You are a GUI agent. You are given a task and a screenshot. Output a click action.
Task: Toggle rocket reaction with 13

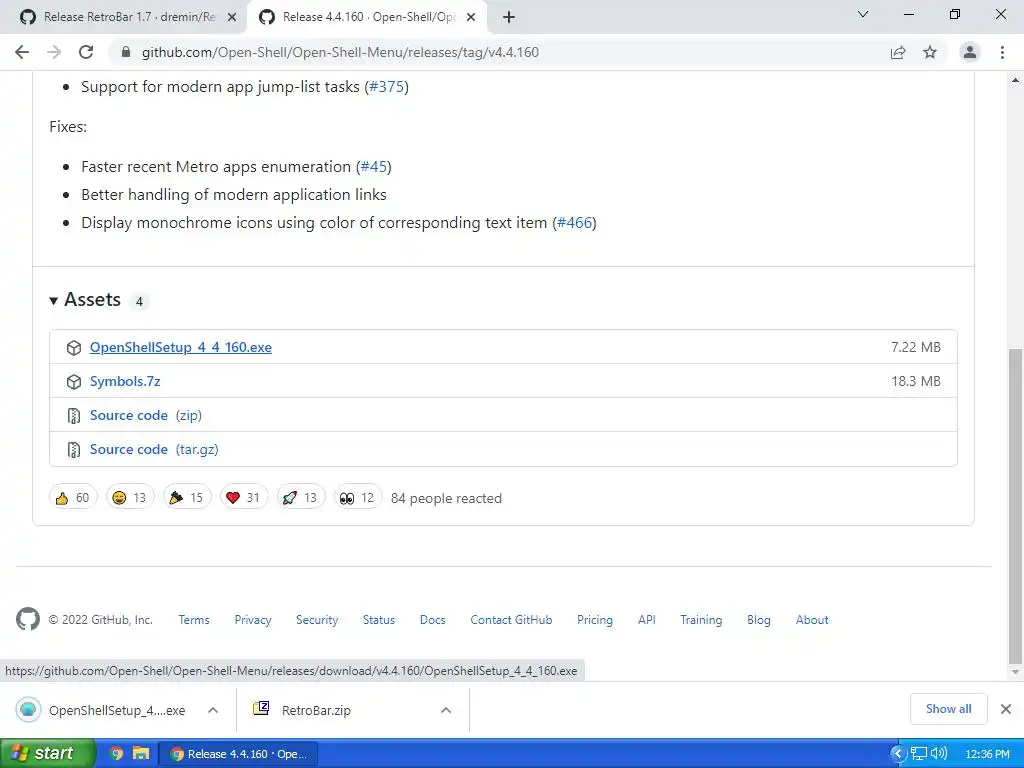(300, 498)
